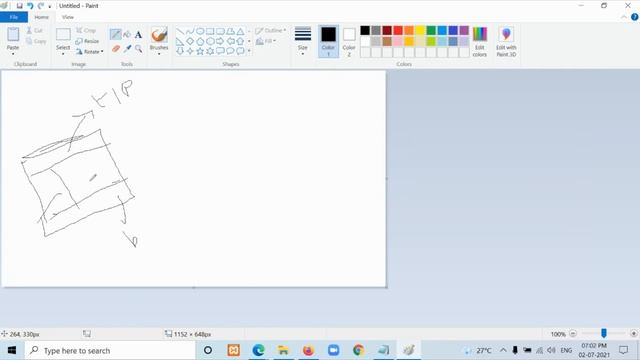Select the Eraser tool
This screenshot has width=640, height=360.
point(116,49)
